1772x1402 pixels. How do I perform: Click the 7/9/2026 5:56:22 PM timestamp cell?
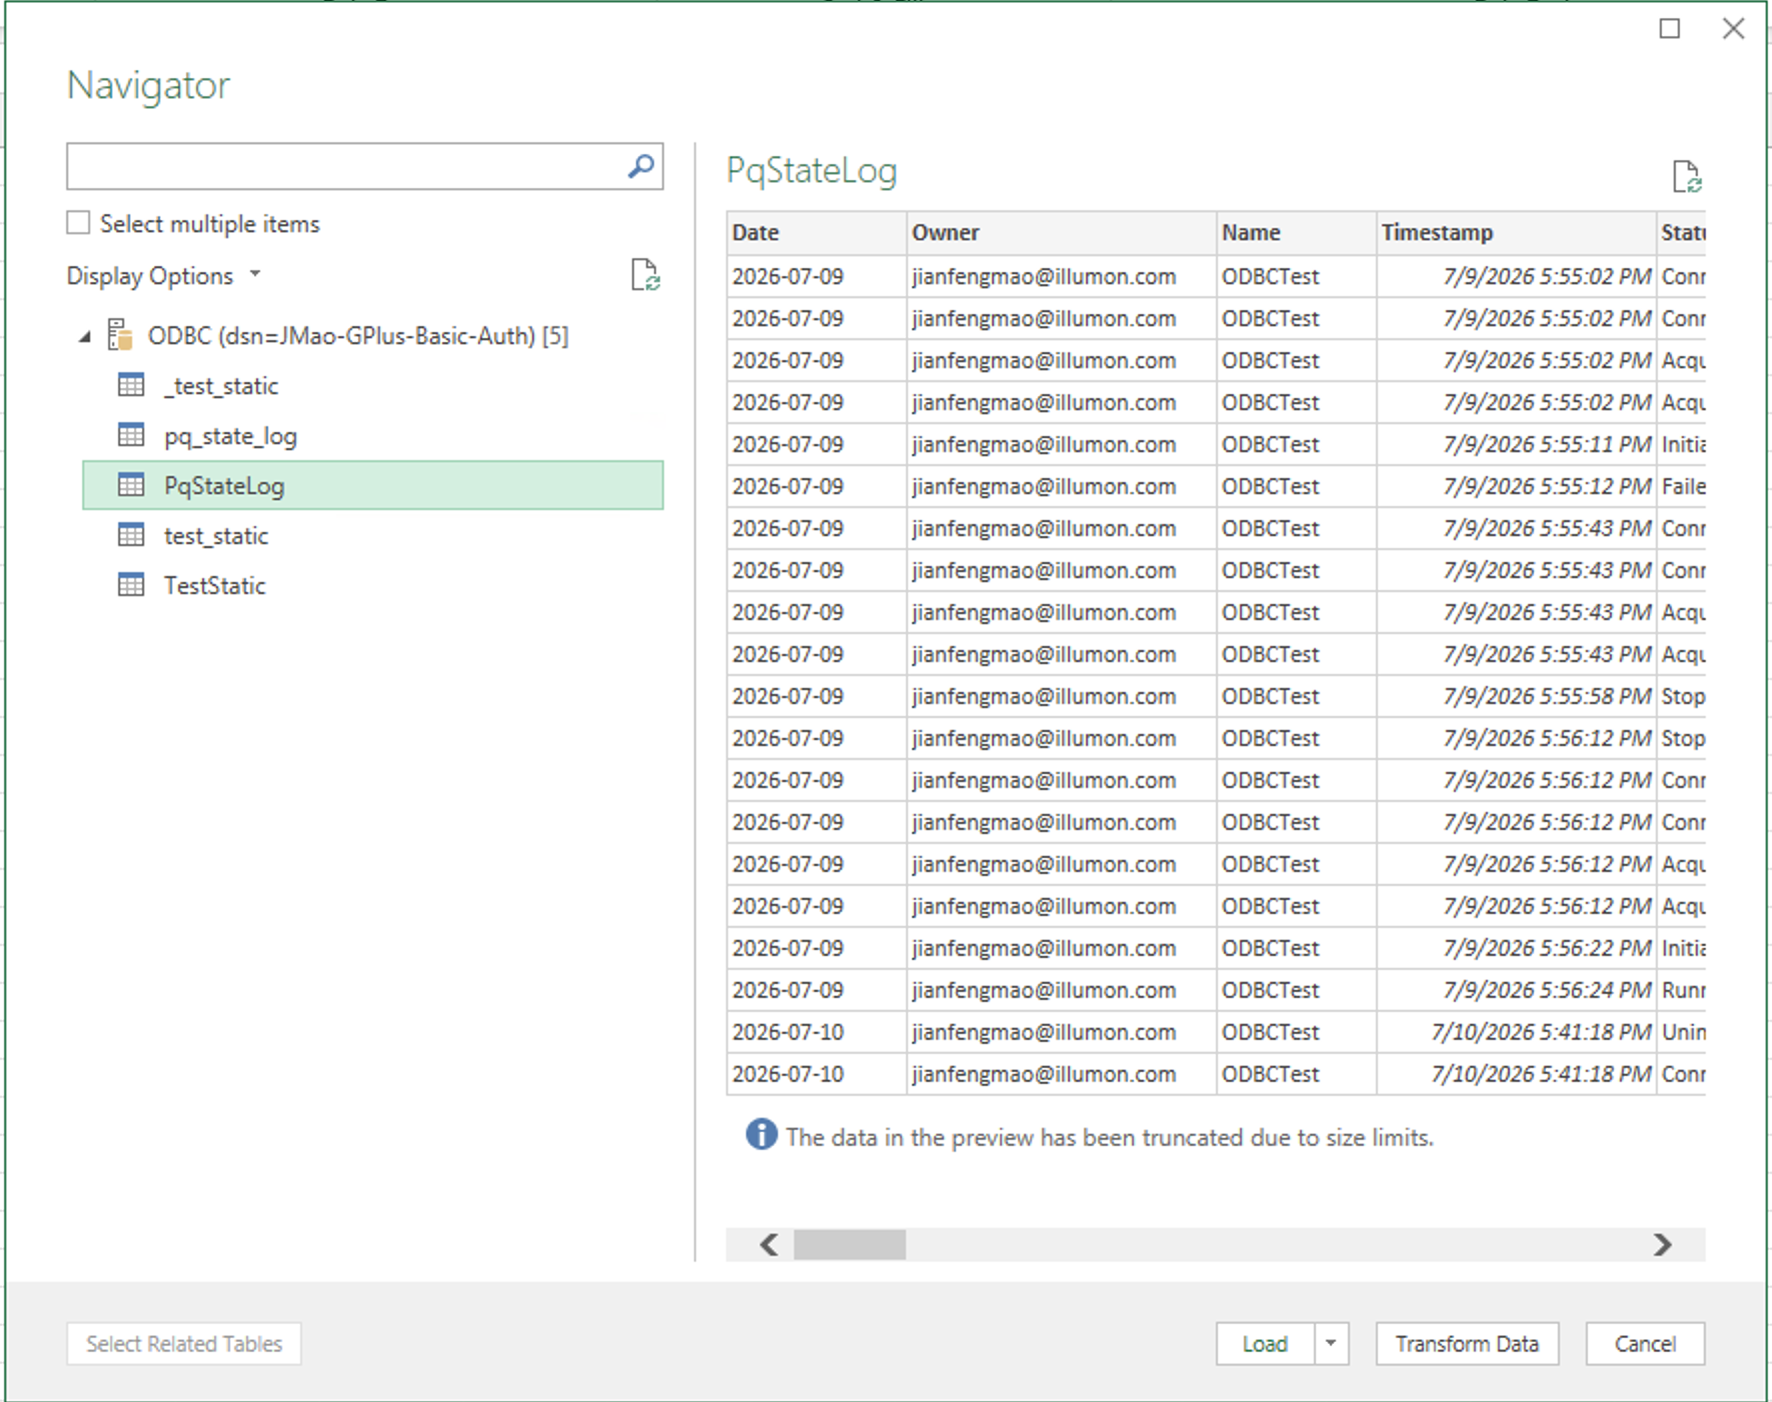(1517, 948)
